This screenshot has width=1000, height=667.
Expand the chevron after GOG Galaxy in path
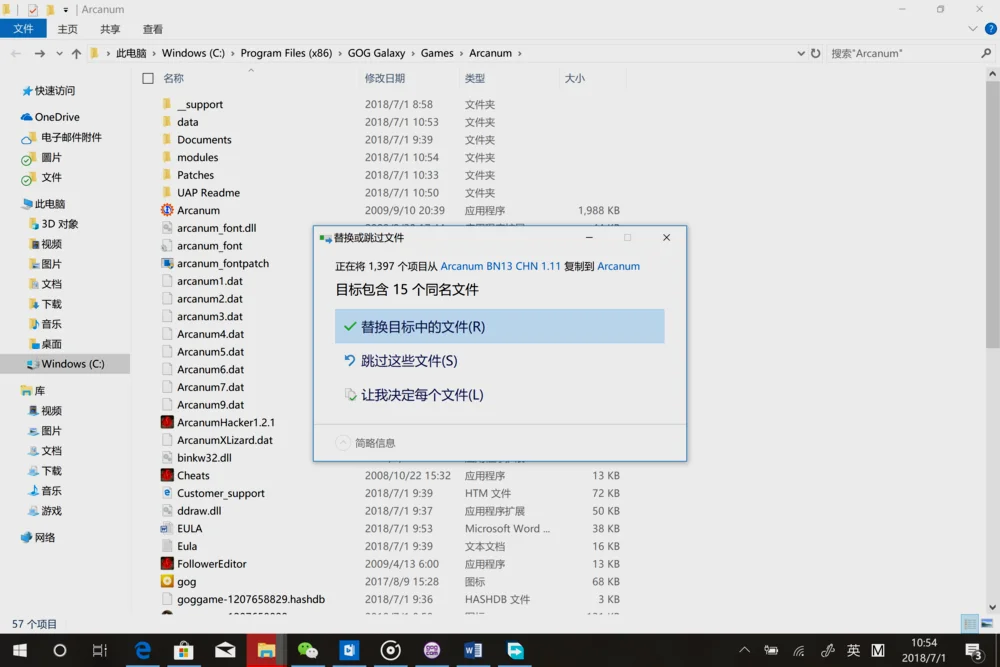(x=413, y=54)
